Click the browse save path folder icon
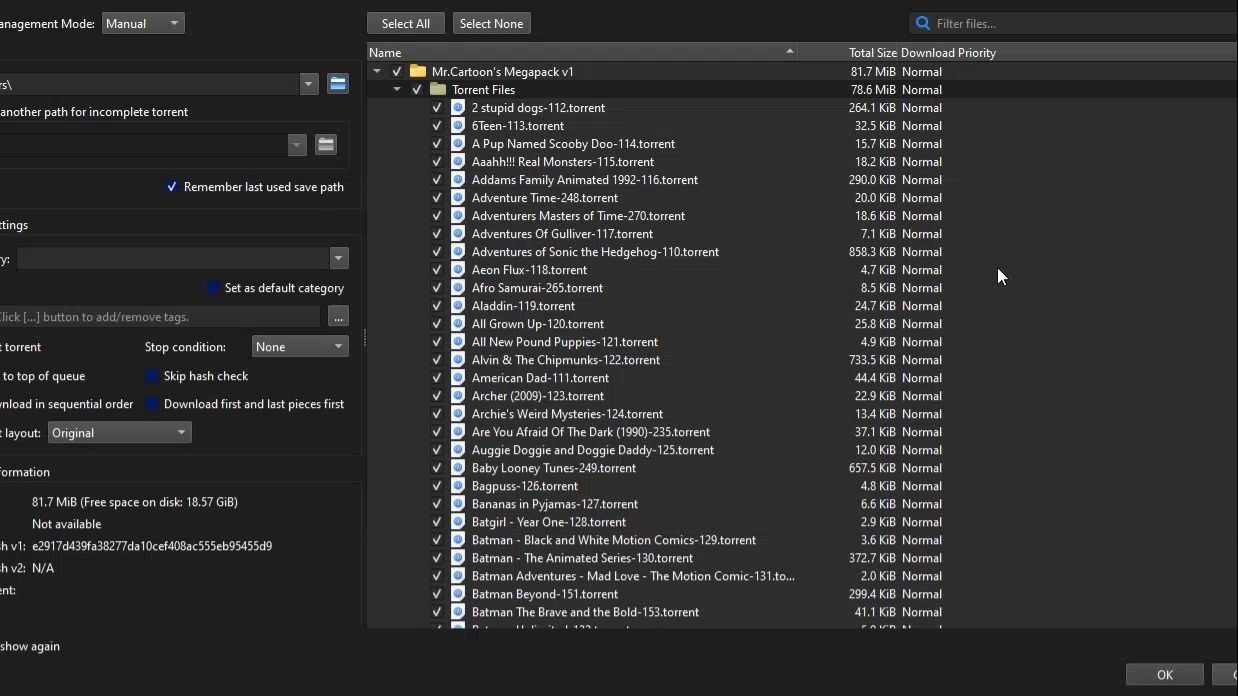Image resolution: width=1238 pixels, height=696 pixels. pos(338,84)
